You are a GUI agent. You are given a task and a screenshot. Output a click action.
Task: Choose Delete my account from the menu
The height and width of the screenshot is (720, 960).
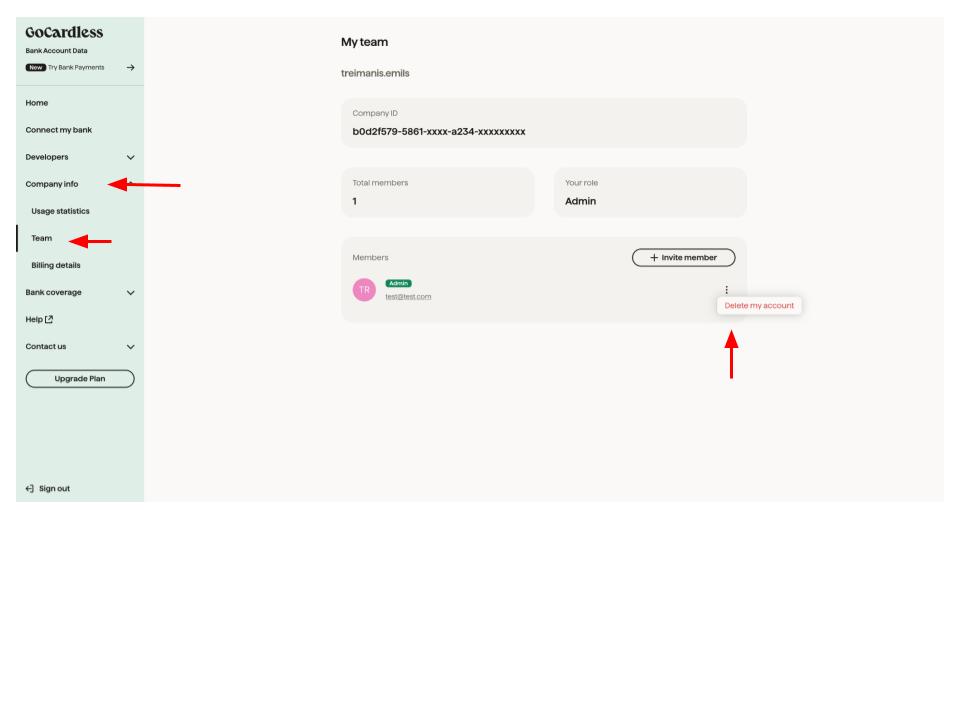pyautogui.click(x=759, y=305)
